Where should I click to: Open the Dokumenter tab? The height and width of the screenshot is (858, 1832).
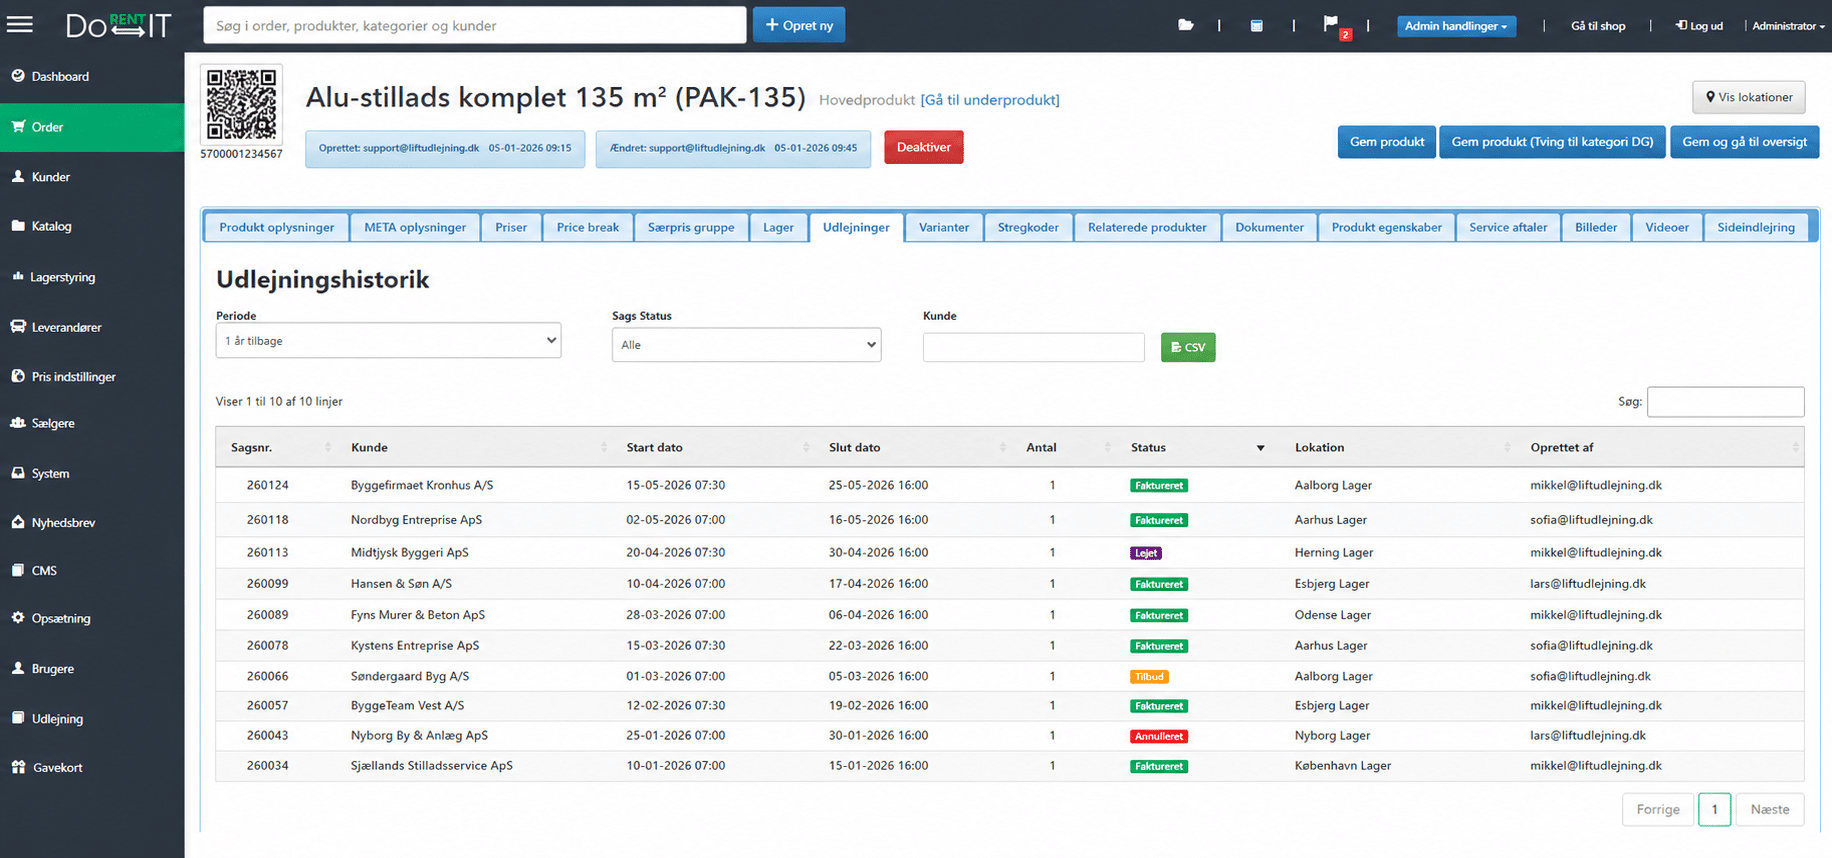1269,227
